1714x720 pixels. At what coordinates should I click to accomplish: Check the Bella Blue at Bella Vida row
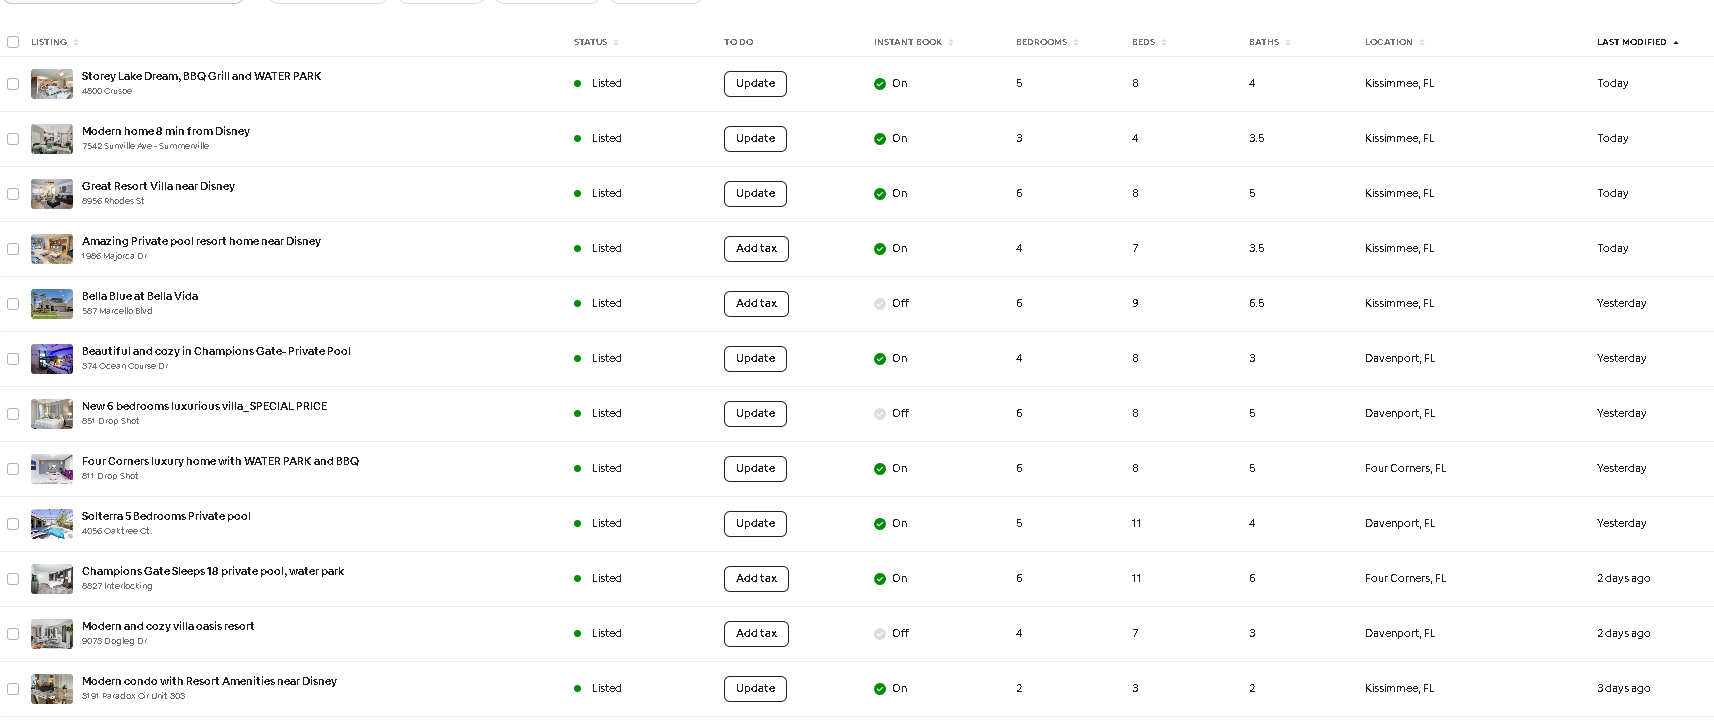click(13, 304)
